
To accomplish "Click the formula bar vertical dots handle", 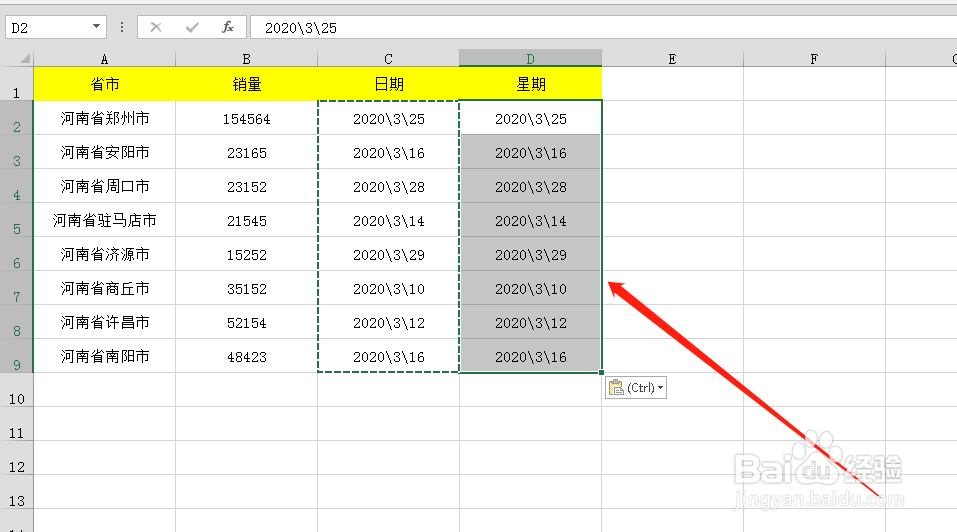I will [122, 27].
